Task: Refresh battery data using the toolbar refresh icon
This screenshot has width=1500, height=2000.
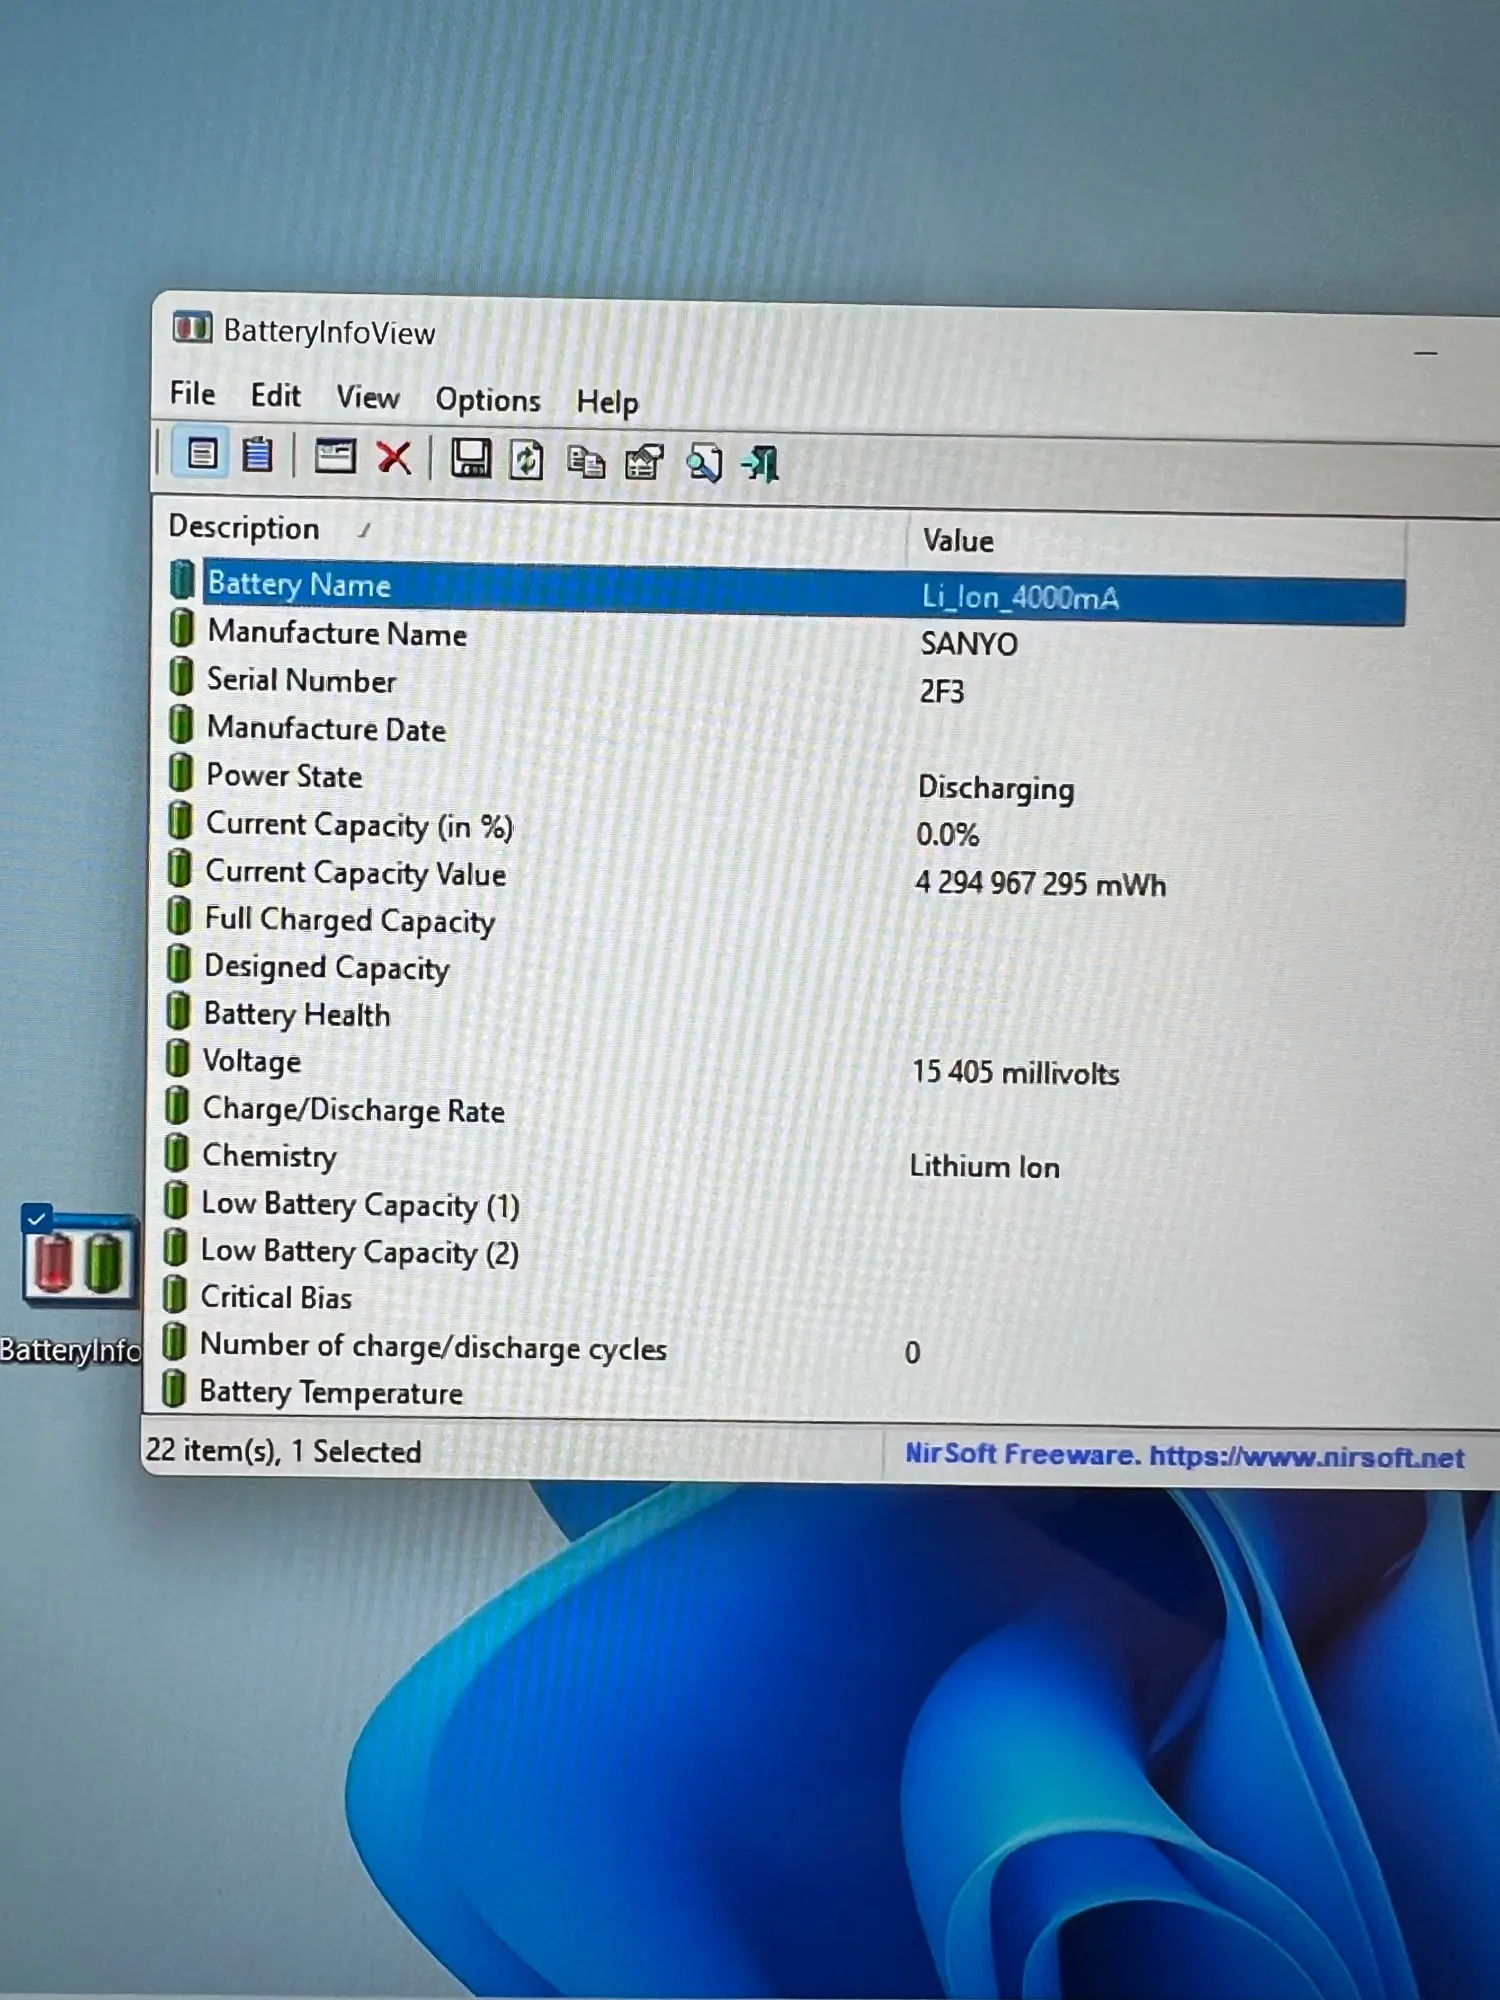Action: [526, 461]
